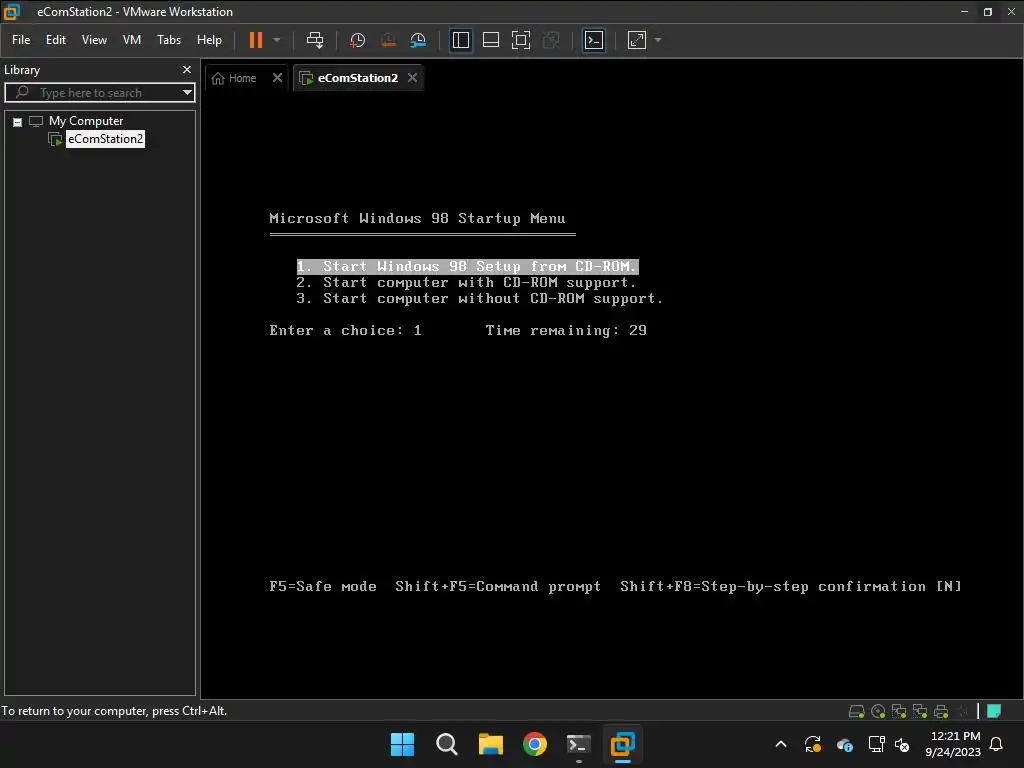Open the File menu

21,40
